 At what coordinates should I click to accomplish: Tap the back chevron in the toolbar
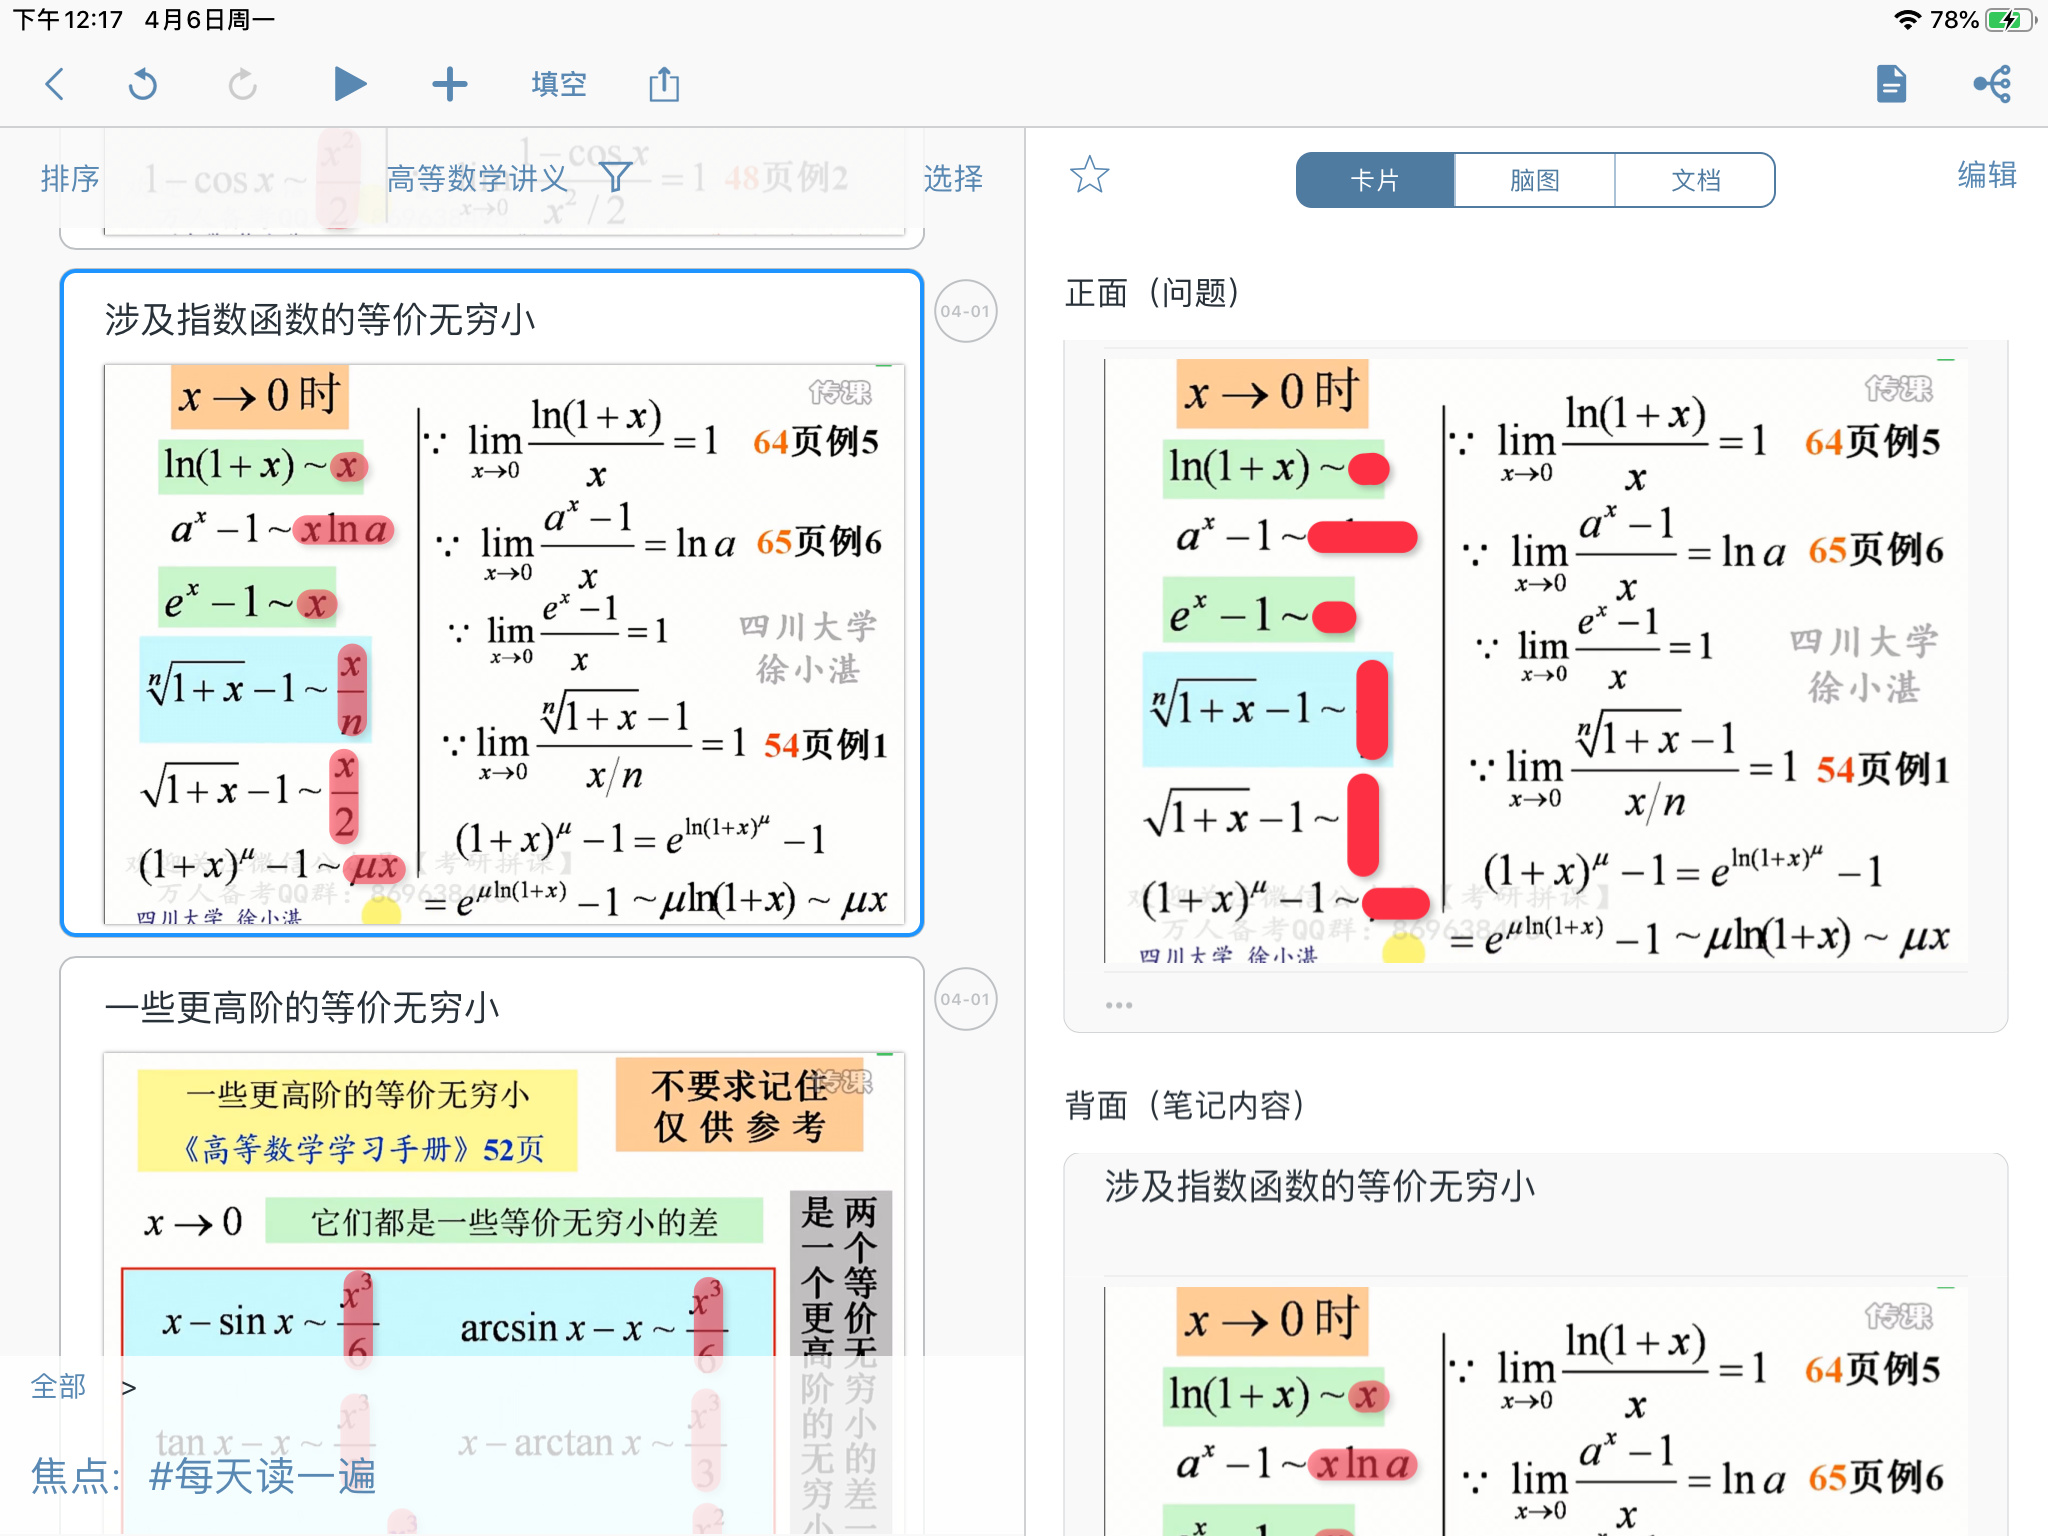[x=56, y=84]
